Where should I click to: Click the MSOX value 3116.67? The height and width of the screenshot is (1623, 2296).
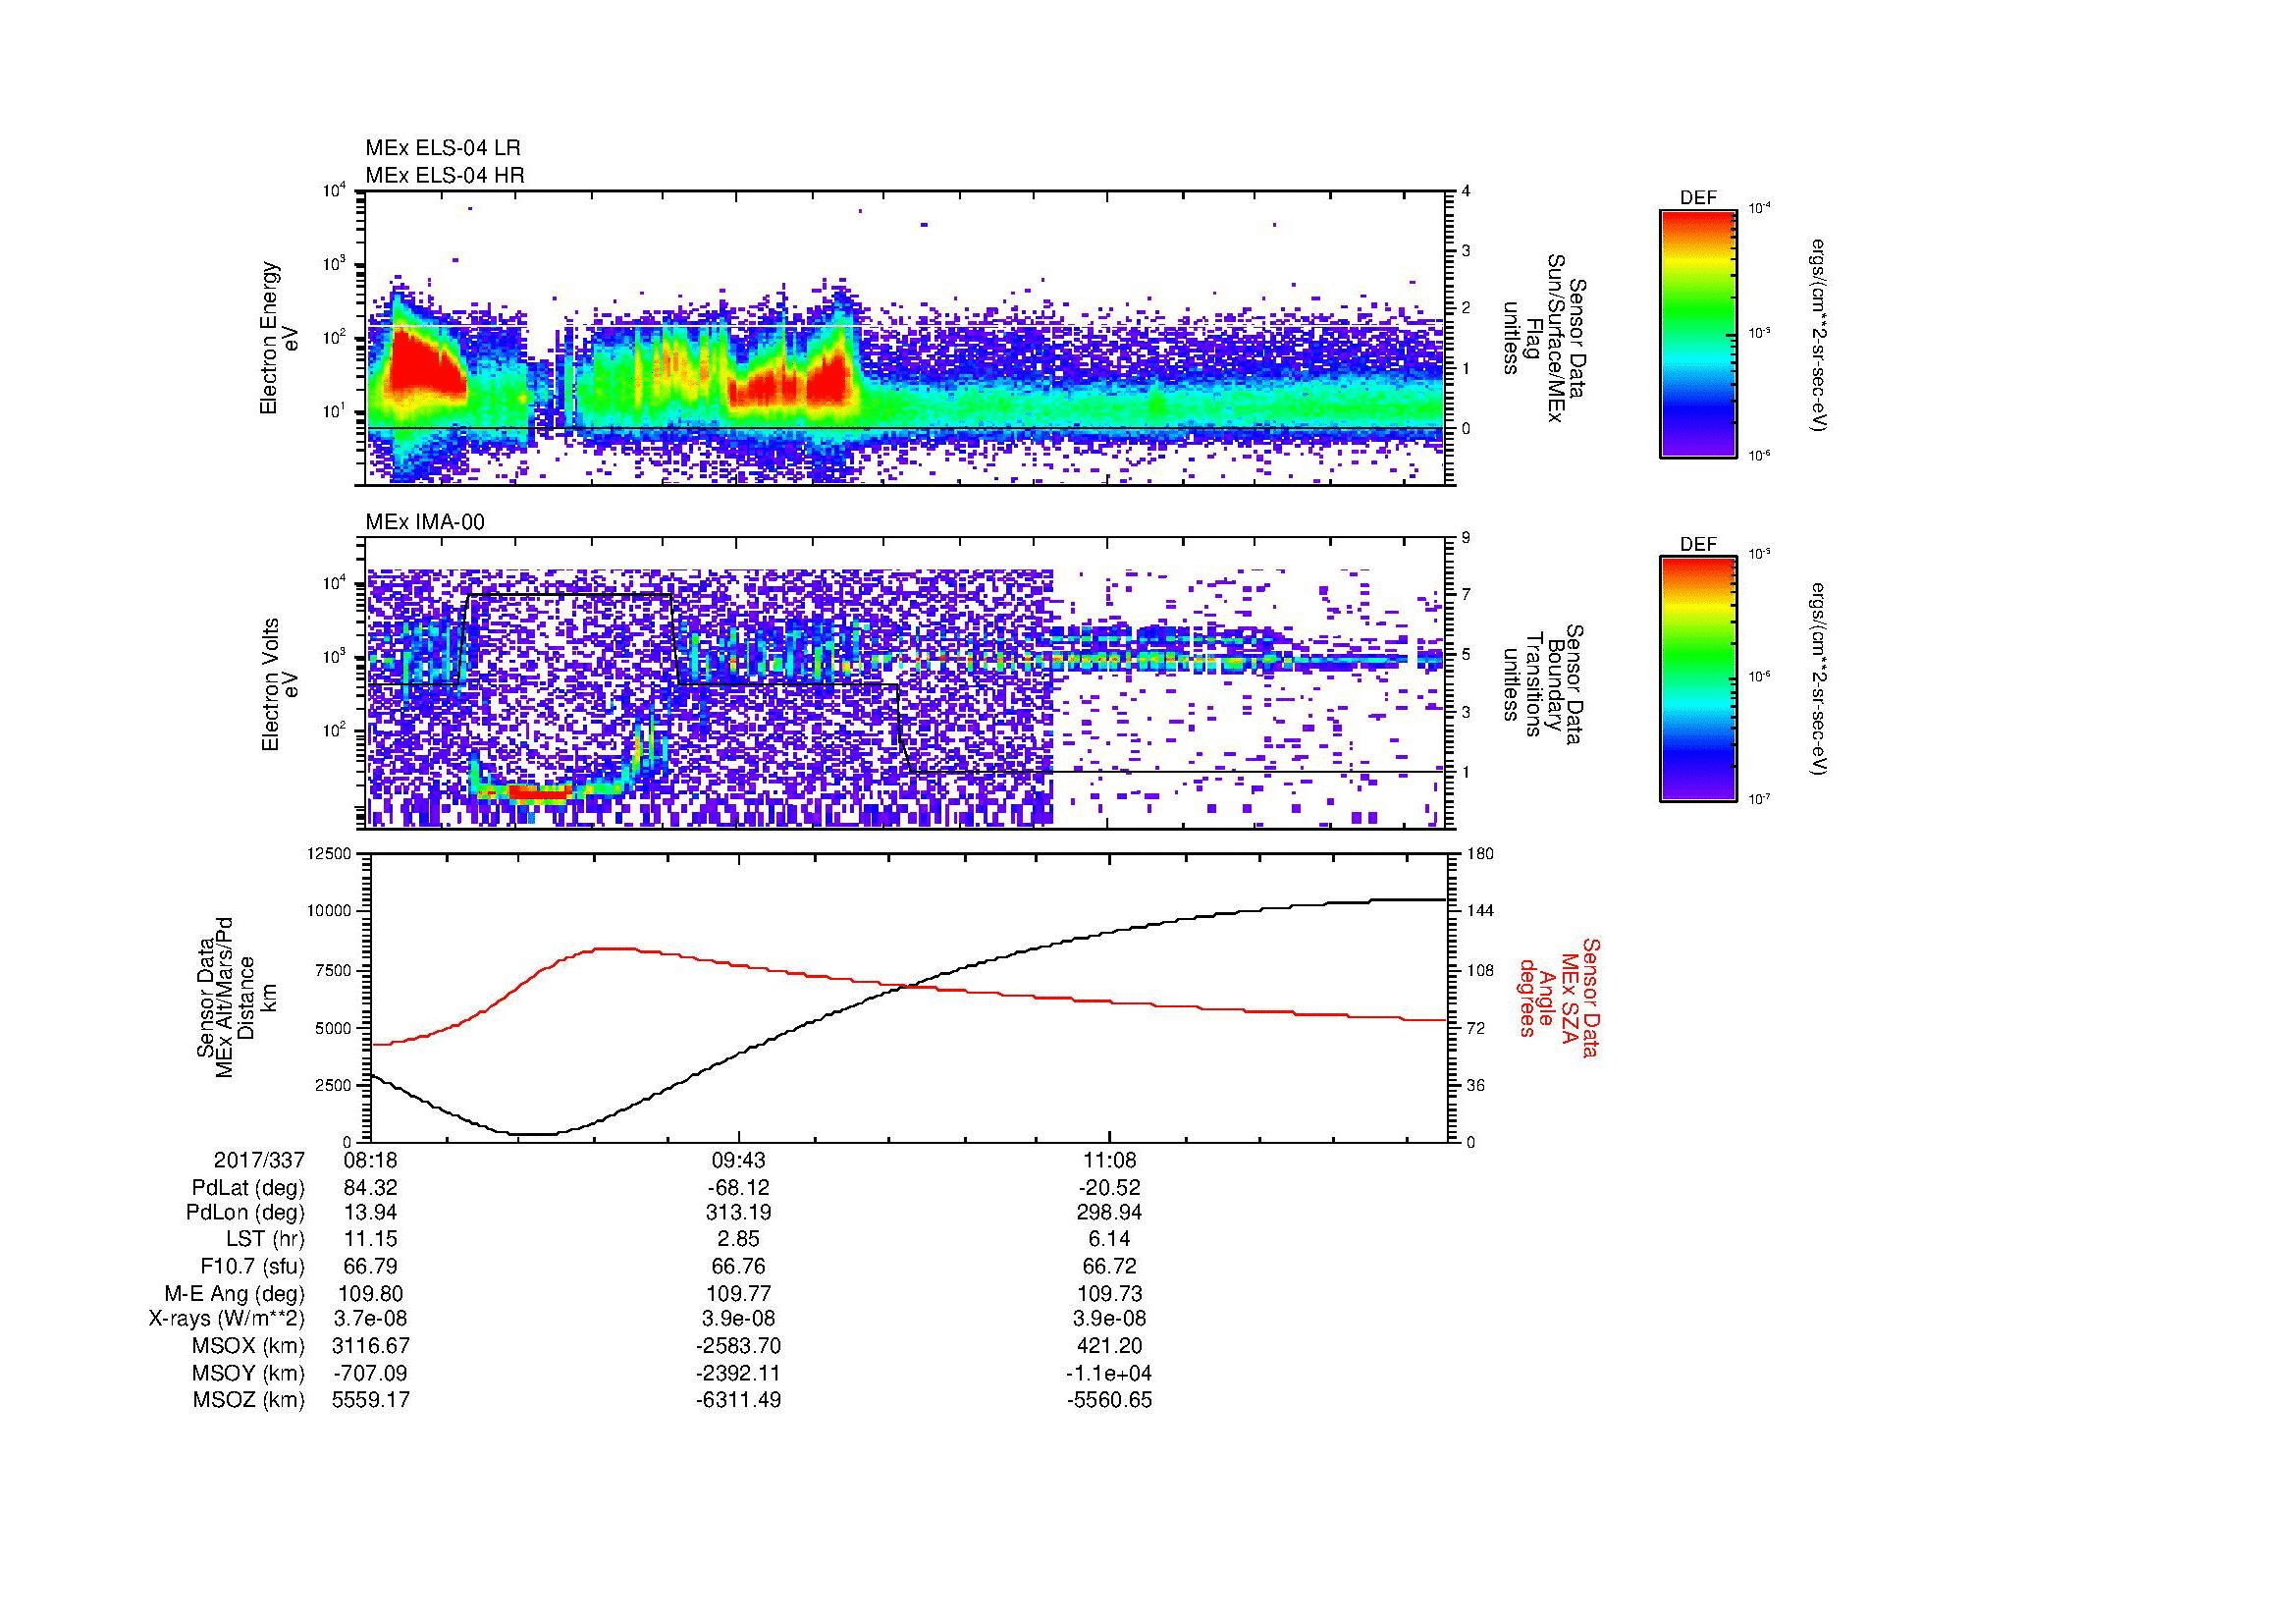[370, 1346]
